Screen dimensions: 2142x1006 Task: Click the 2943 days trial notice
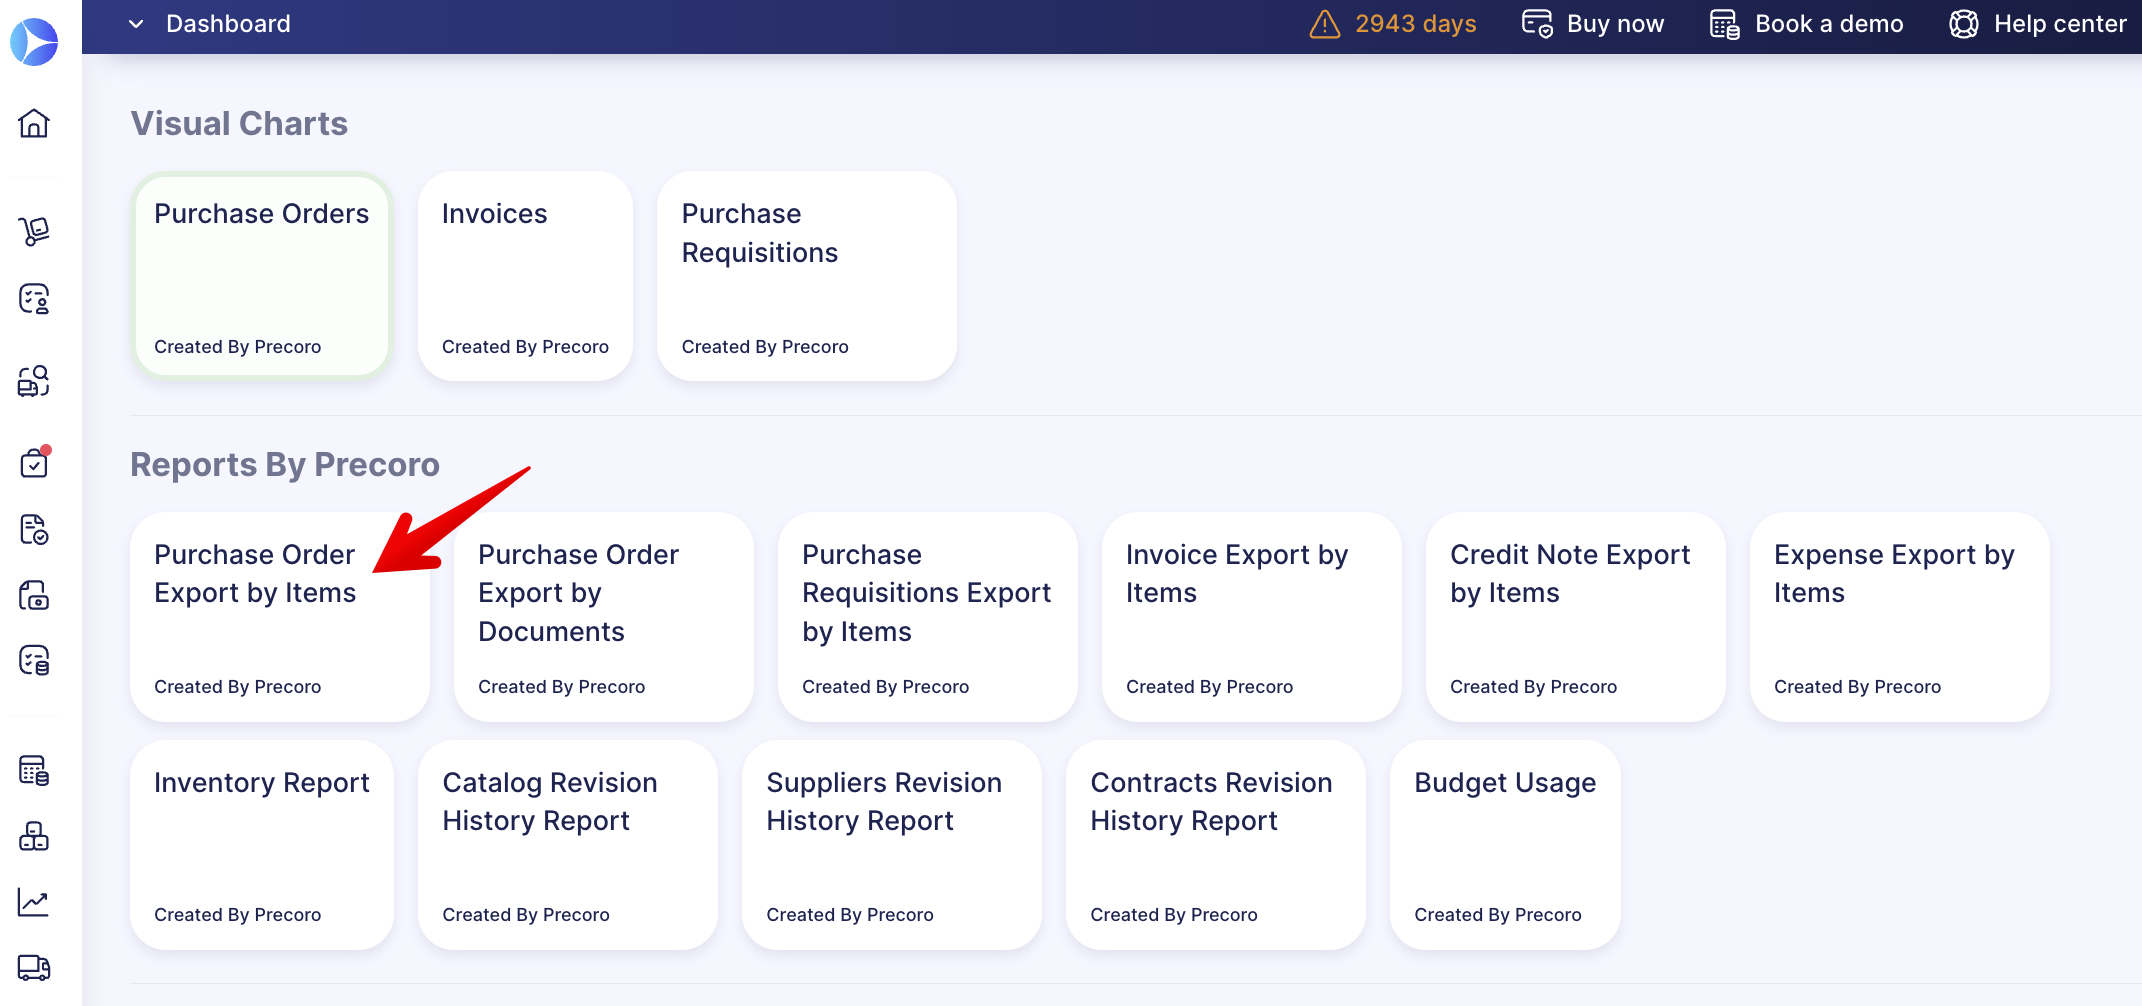[1415, 24]
